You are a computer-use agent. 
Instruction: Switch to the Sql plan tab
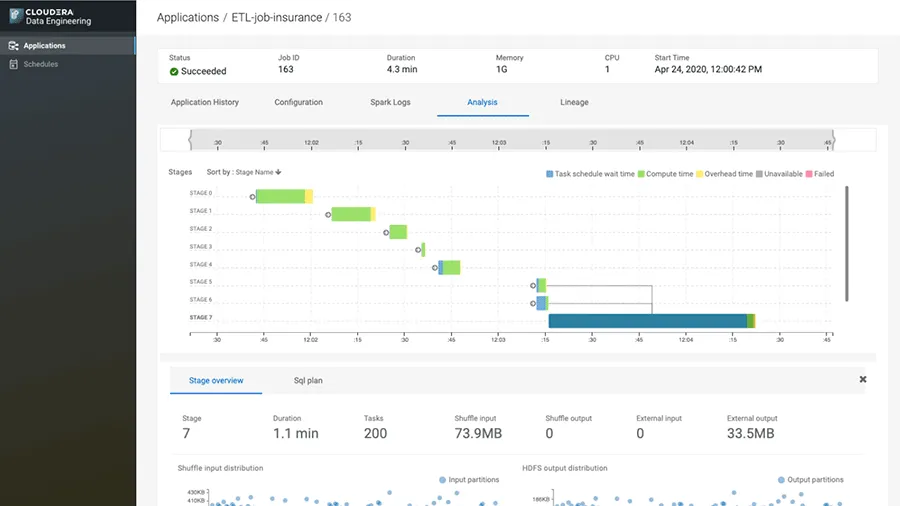tap(308, 381)
